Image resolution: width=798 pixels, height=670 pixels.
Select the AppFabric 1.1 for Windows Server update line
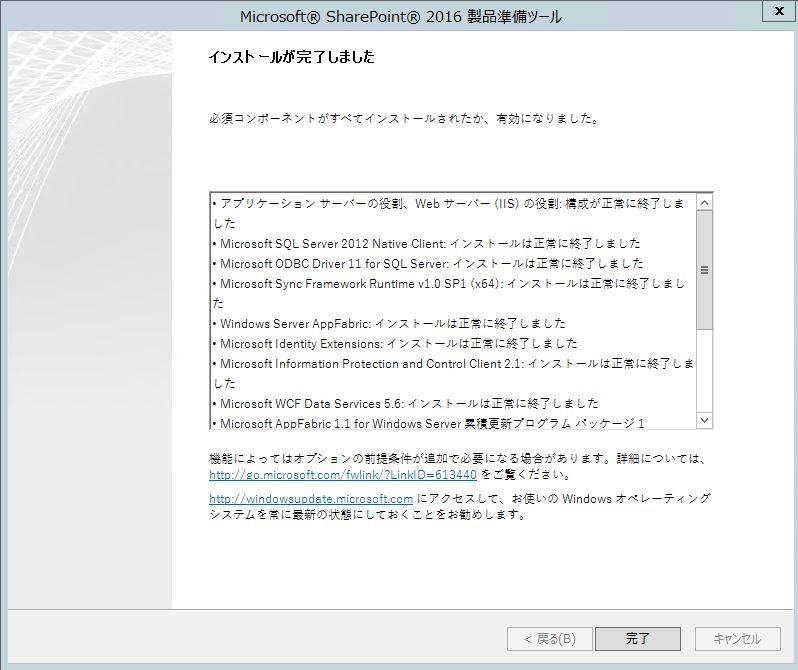pyautogui.click(x=429, y=423)
